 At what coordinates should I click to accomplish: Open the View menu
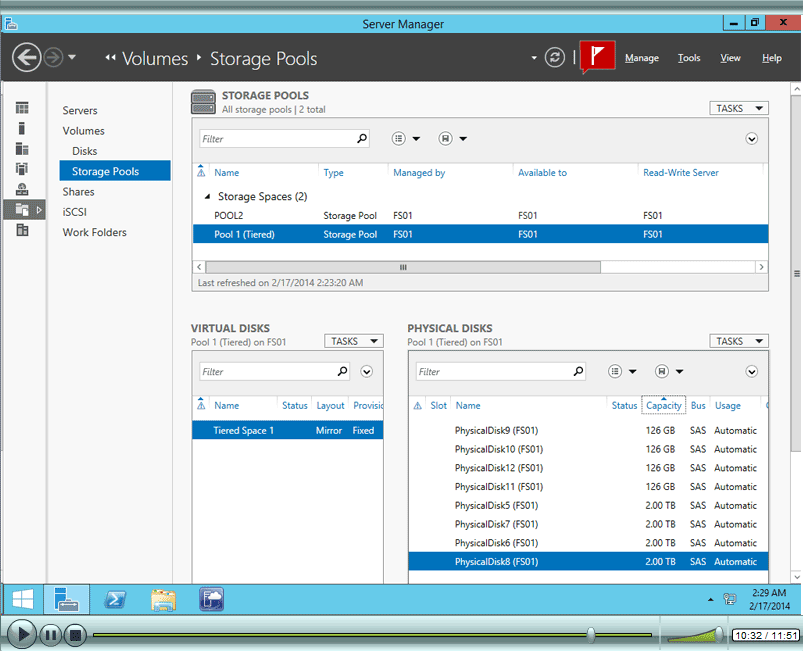[x=730, y=58]
